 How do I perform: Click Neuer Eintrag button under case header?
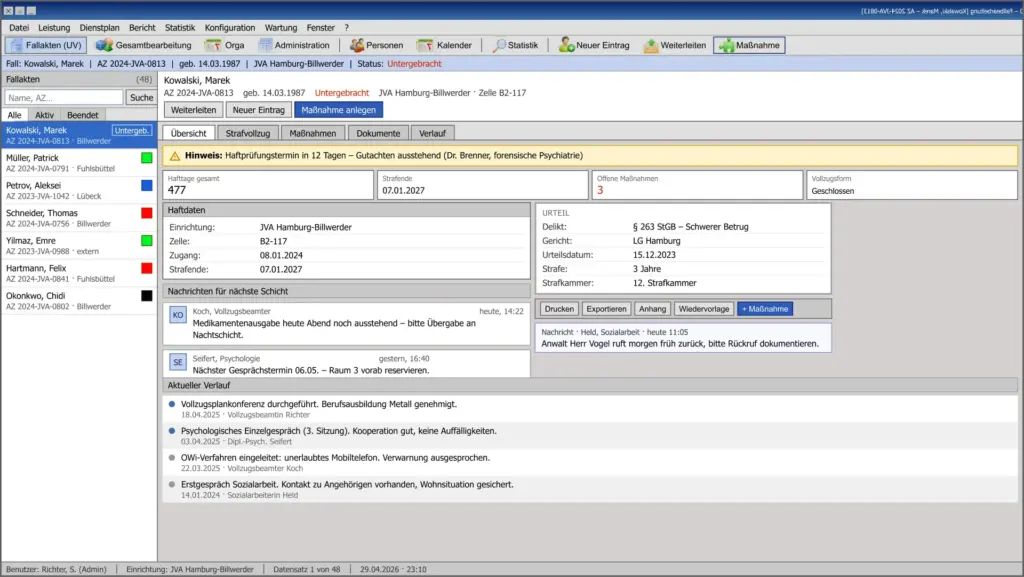[259, 110]
